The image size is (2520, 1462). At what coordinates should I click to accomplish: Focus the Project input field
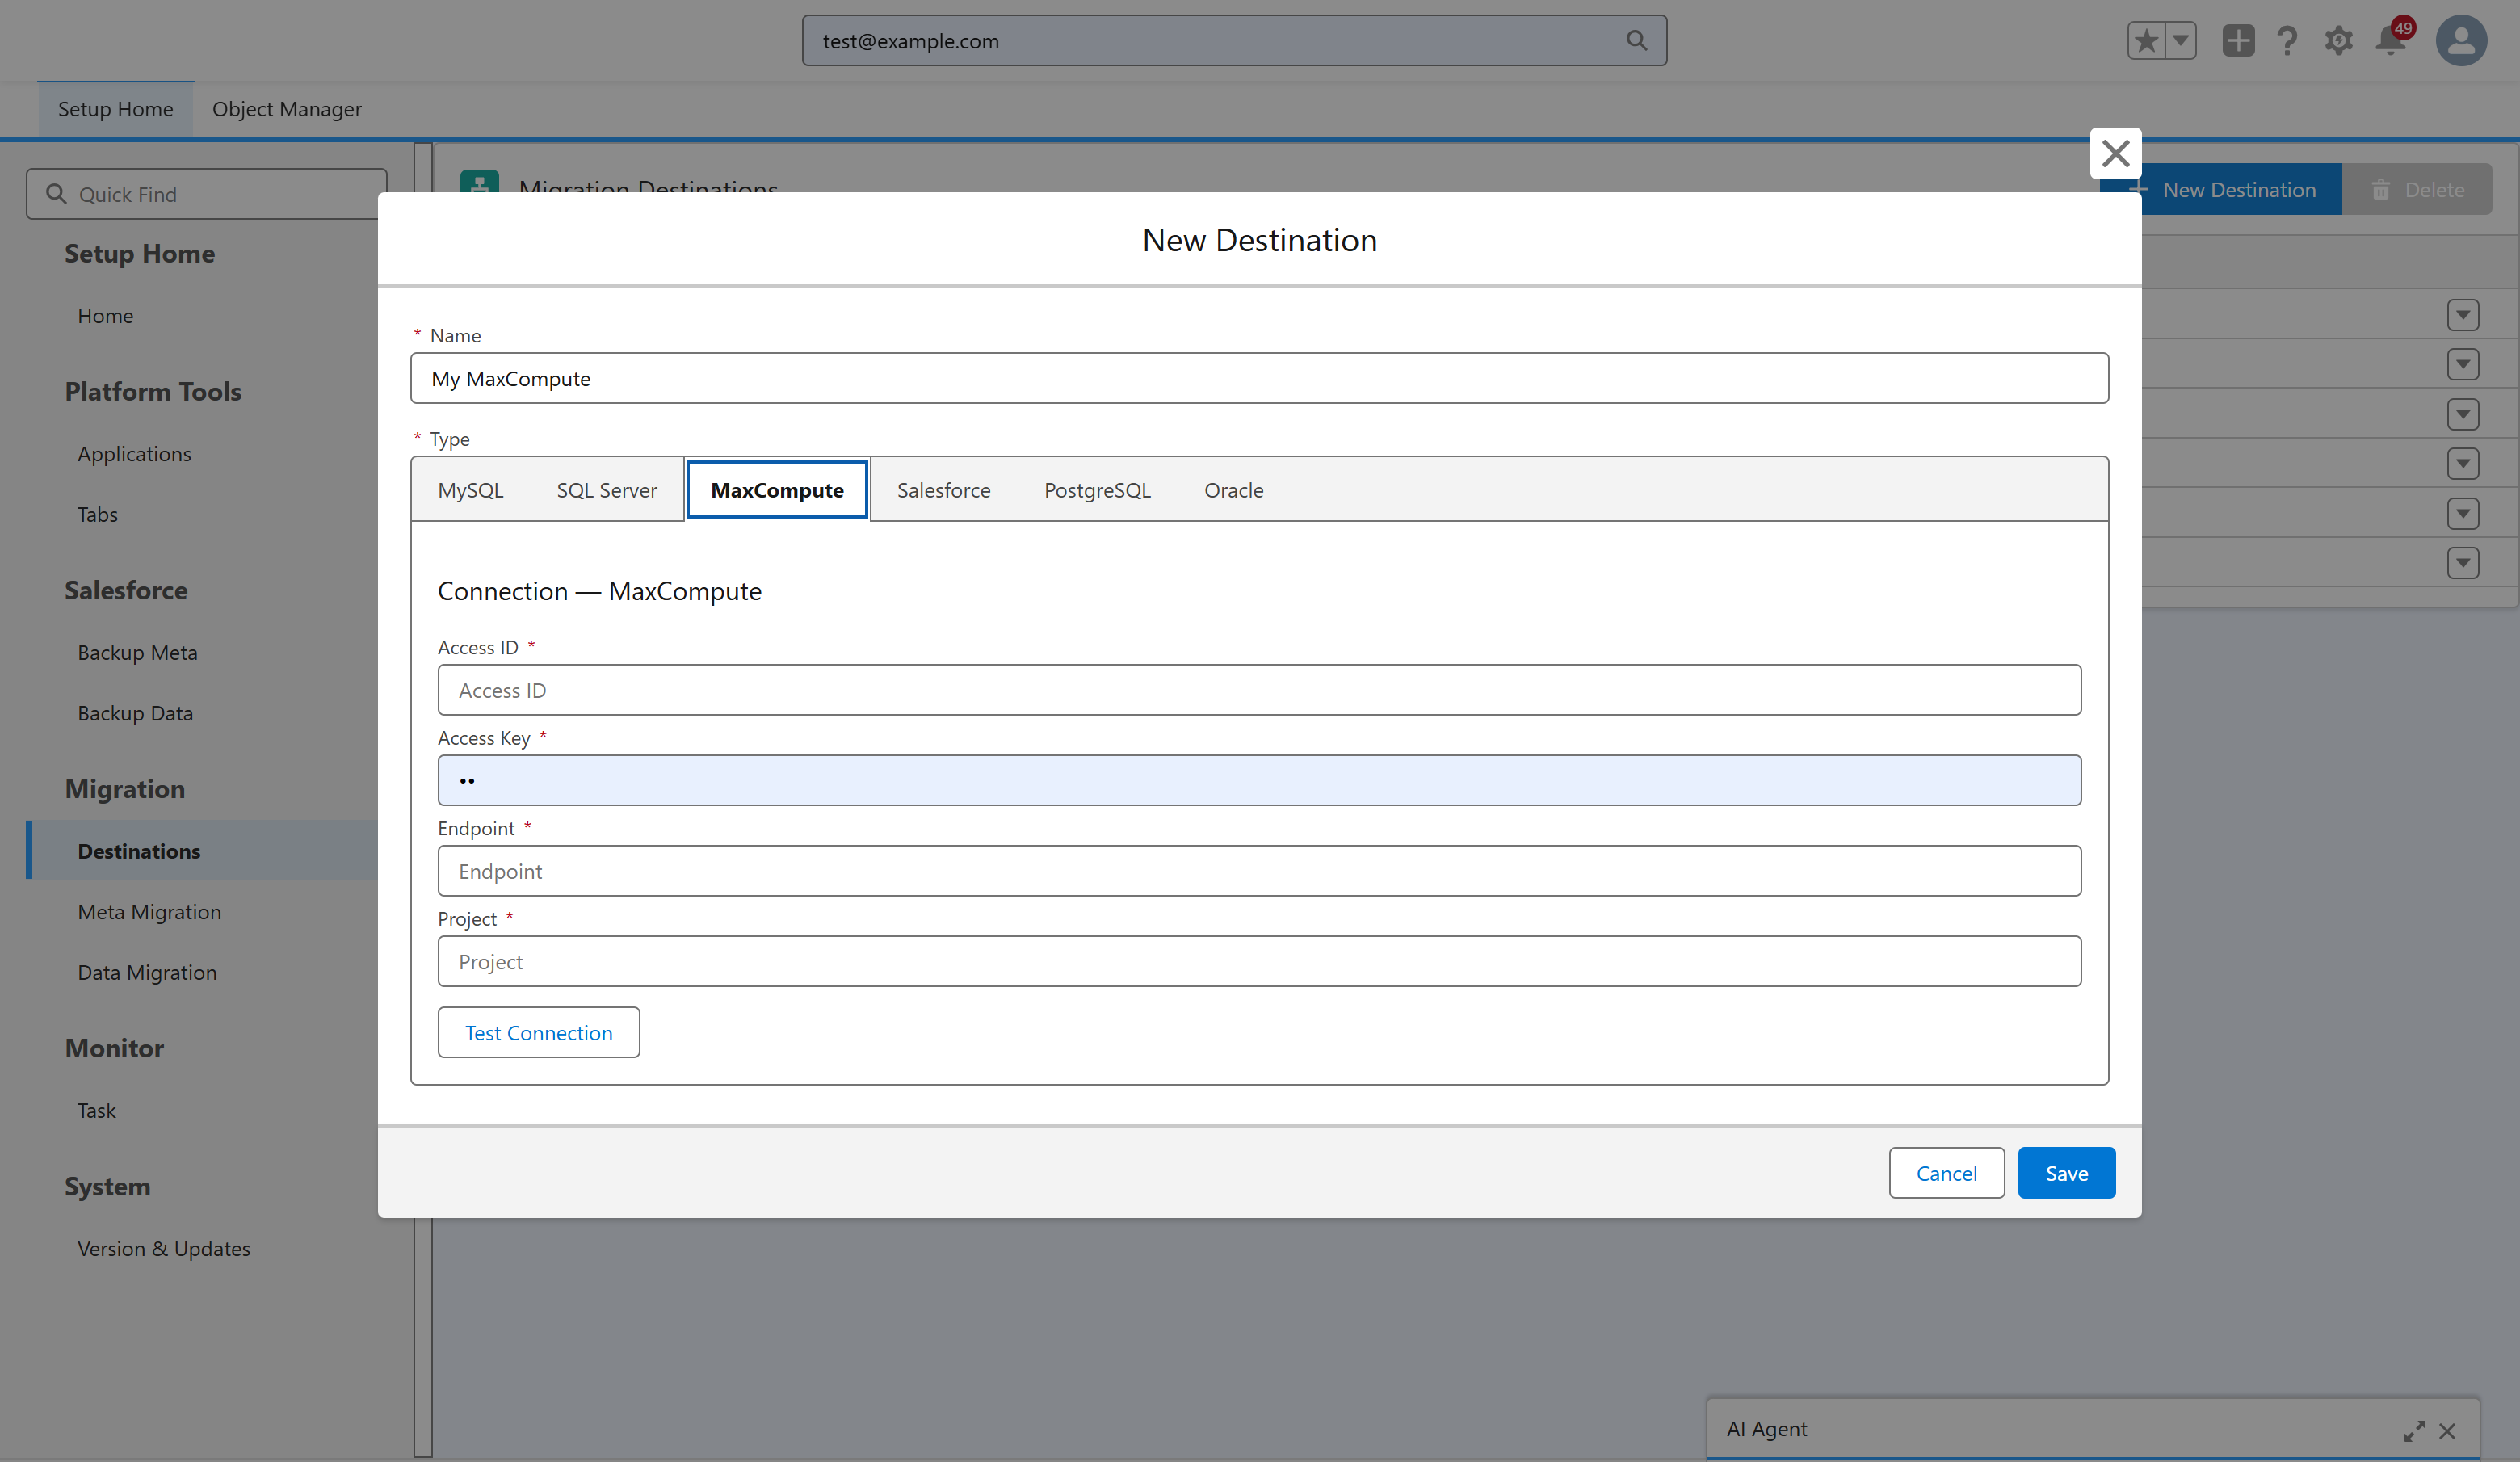(x=1260, y=961)
